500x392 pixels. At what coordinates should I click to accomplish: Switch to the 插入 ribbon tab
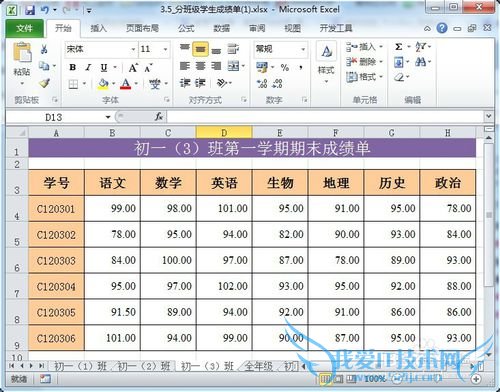pyautogui.click(x=99, y=28)
